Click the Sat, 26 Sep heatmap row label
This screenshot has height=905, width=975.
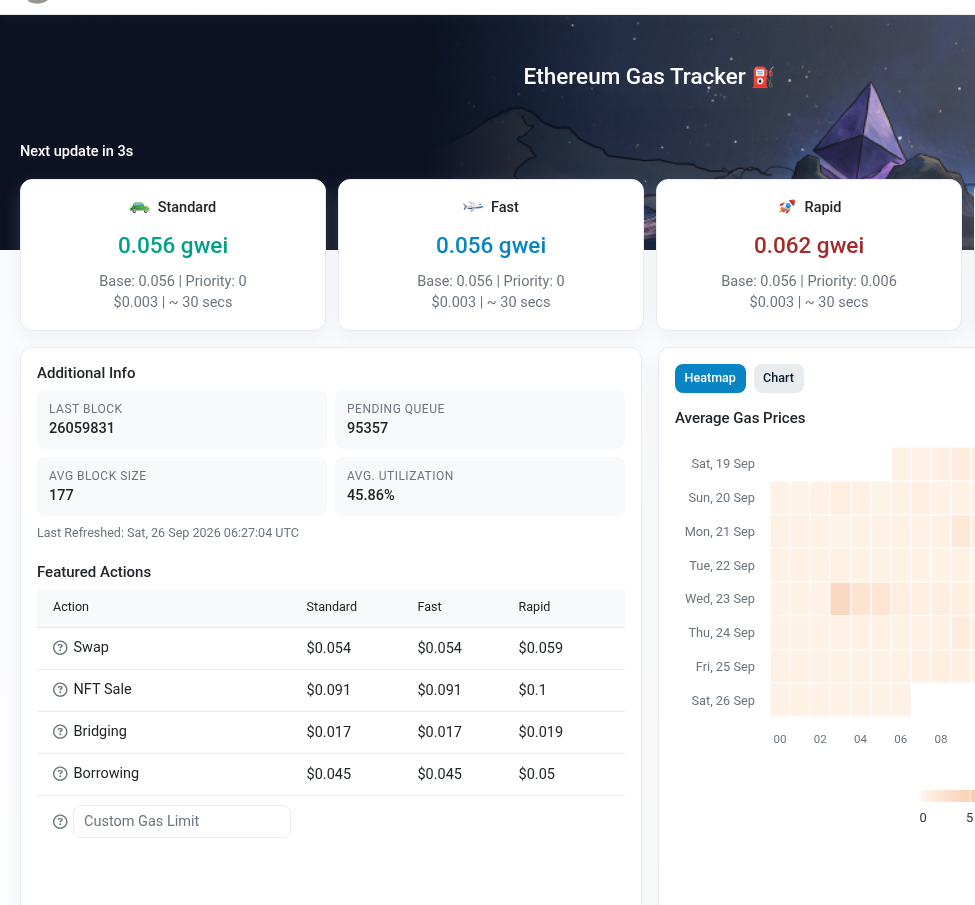pyautogui.click(x=723, y=701)
